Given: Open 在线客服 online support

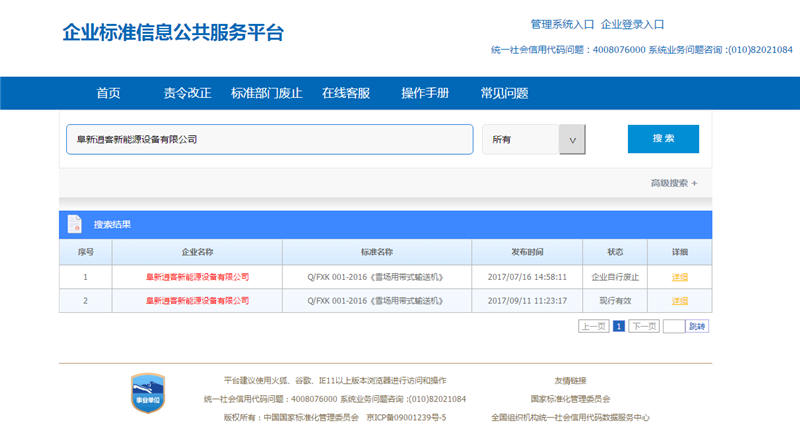Looking at the screenshot, I should tap(346, 93).
